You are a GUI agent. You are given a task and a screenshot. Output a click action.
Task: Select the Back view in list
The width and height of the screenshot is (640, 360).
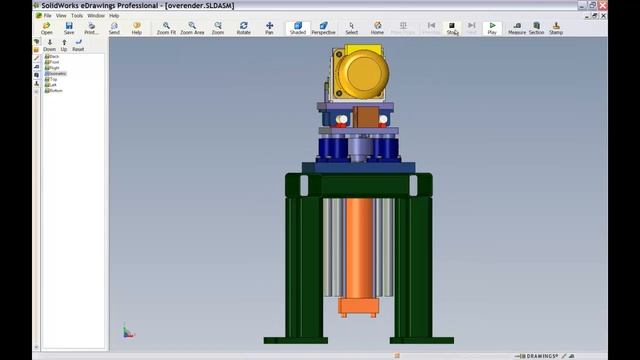coord(52,56)
